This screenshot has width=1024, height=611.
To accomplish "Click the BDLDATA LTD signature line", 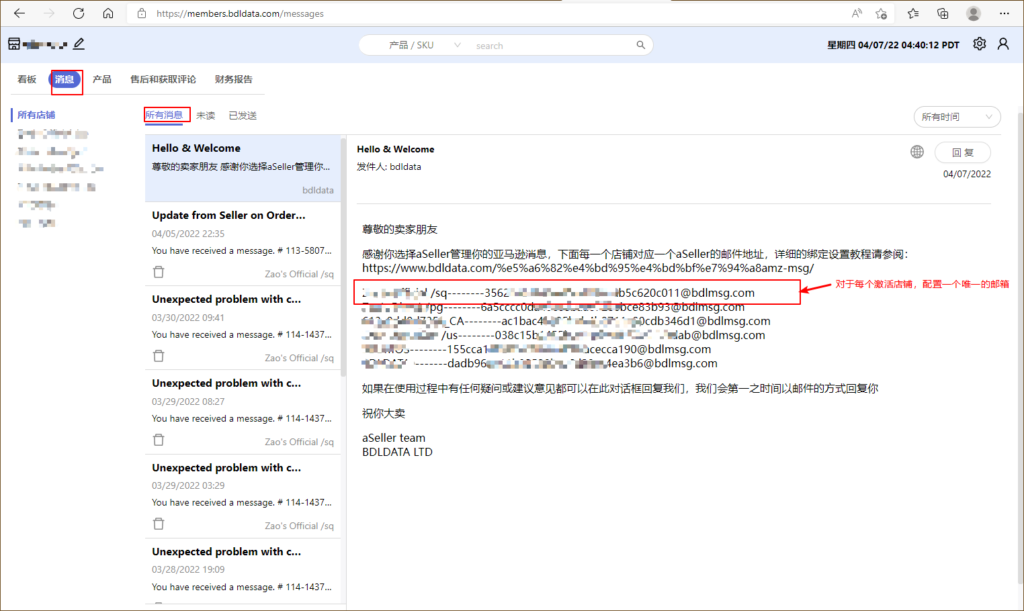I will (x=397, y=452).
